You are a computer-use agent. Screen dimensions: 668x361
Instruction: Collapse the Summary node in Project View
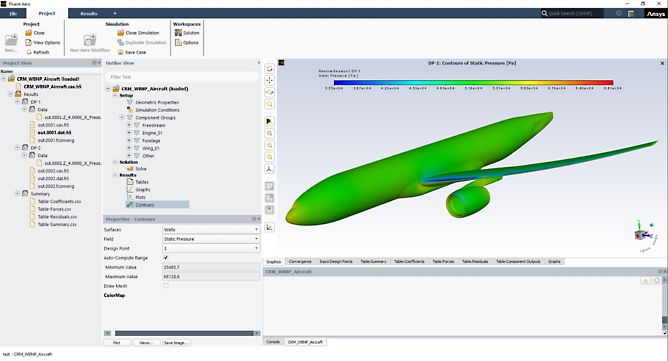click(x=17, y=193)
